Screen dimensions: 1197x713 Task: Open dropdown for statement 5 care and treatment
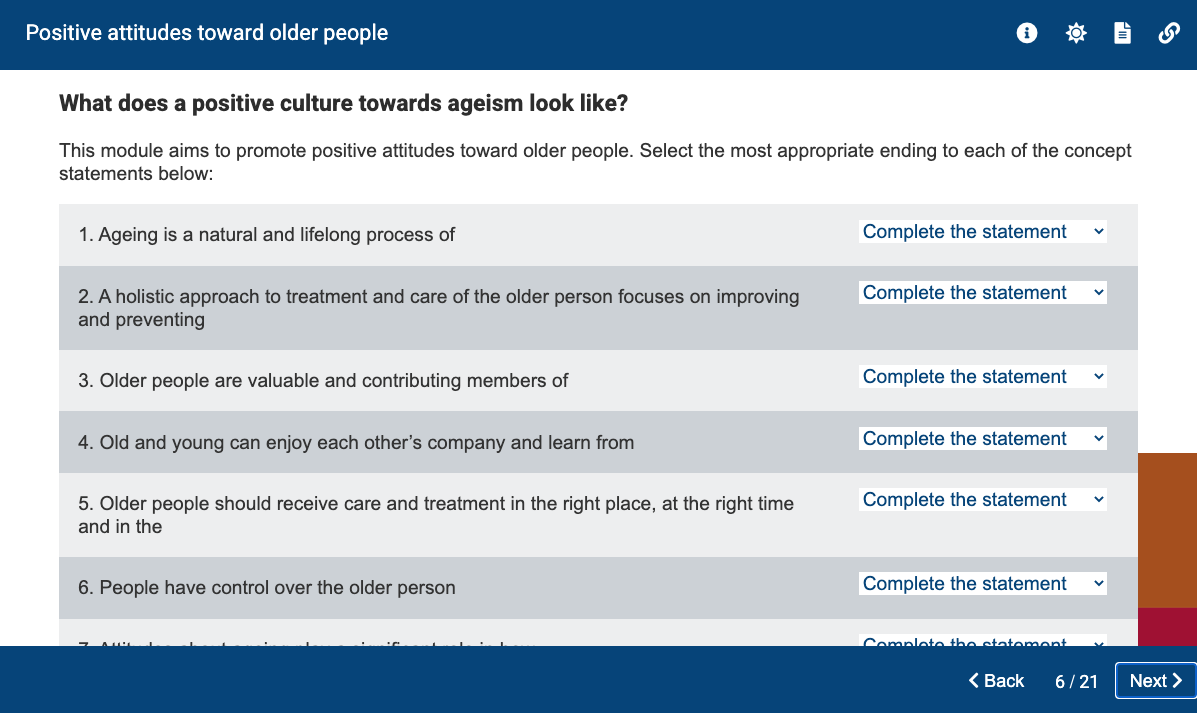(x=982, y=499)
